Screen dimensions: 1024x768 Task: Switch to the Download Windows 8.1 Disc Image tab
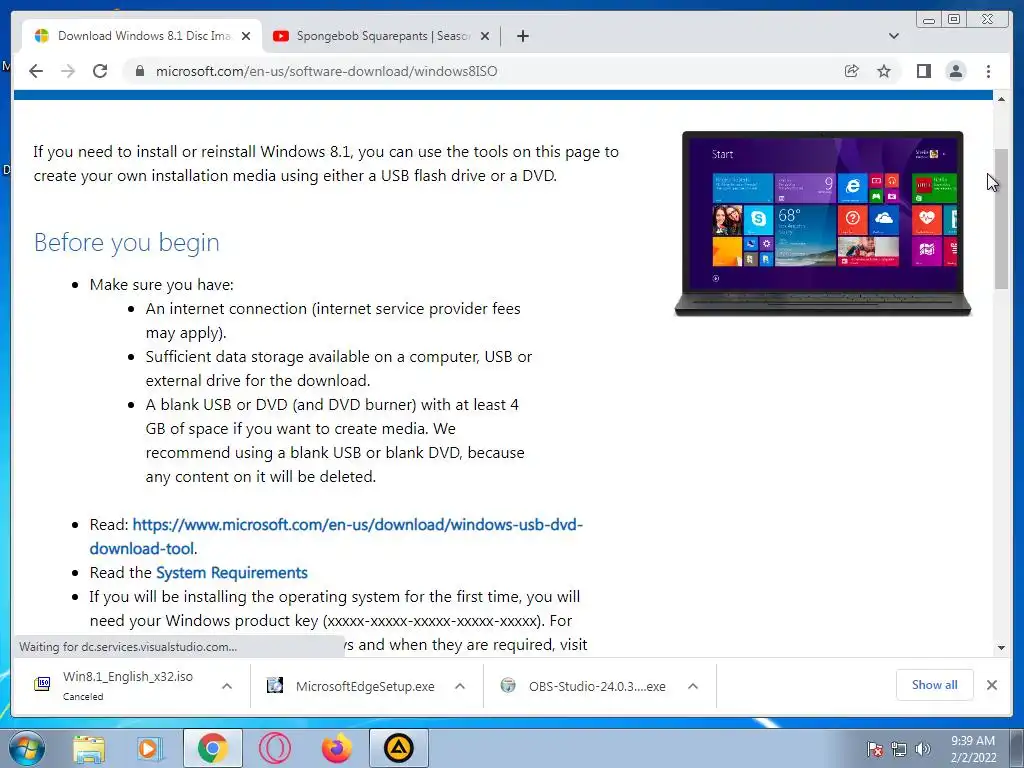(x=144, y=36)
